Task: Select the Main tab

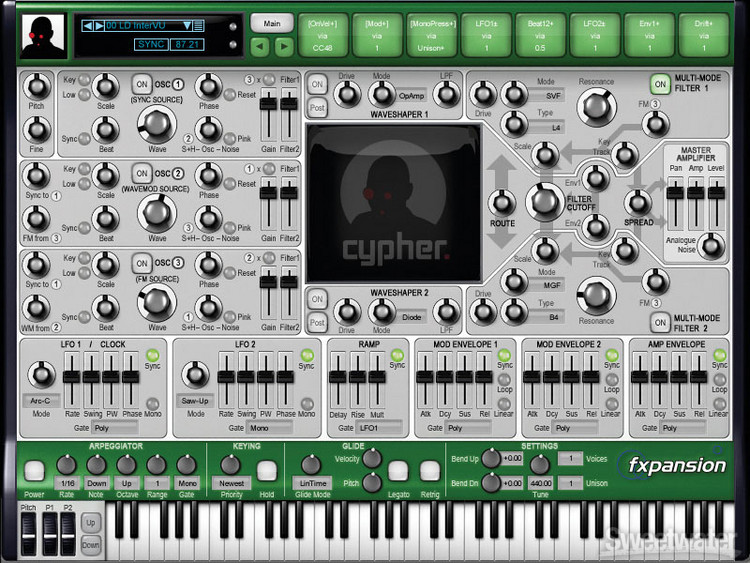Action: click(x=272, y=23)
